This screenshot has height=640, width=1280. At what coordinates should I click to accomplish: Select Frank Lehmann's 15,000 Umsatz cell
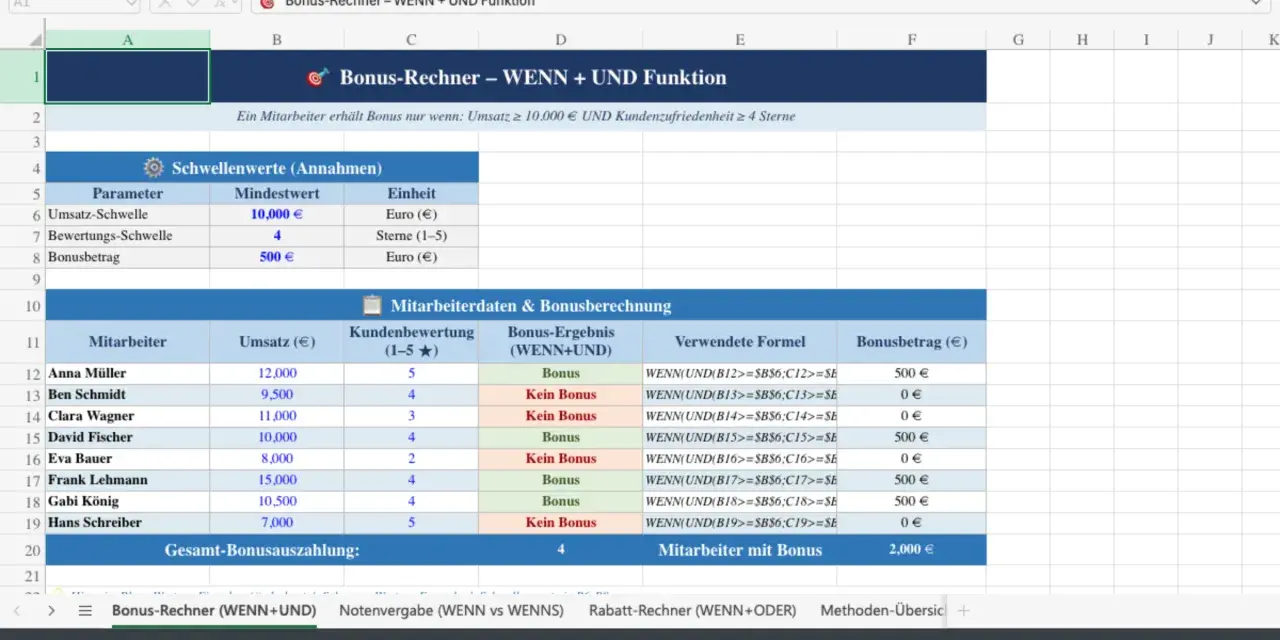pos(277,480)
